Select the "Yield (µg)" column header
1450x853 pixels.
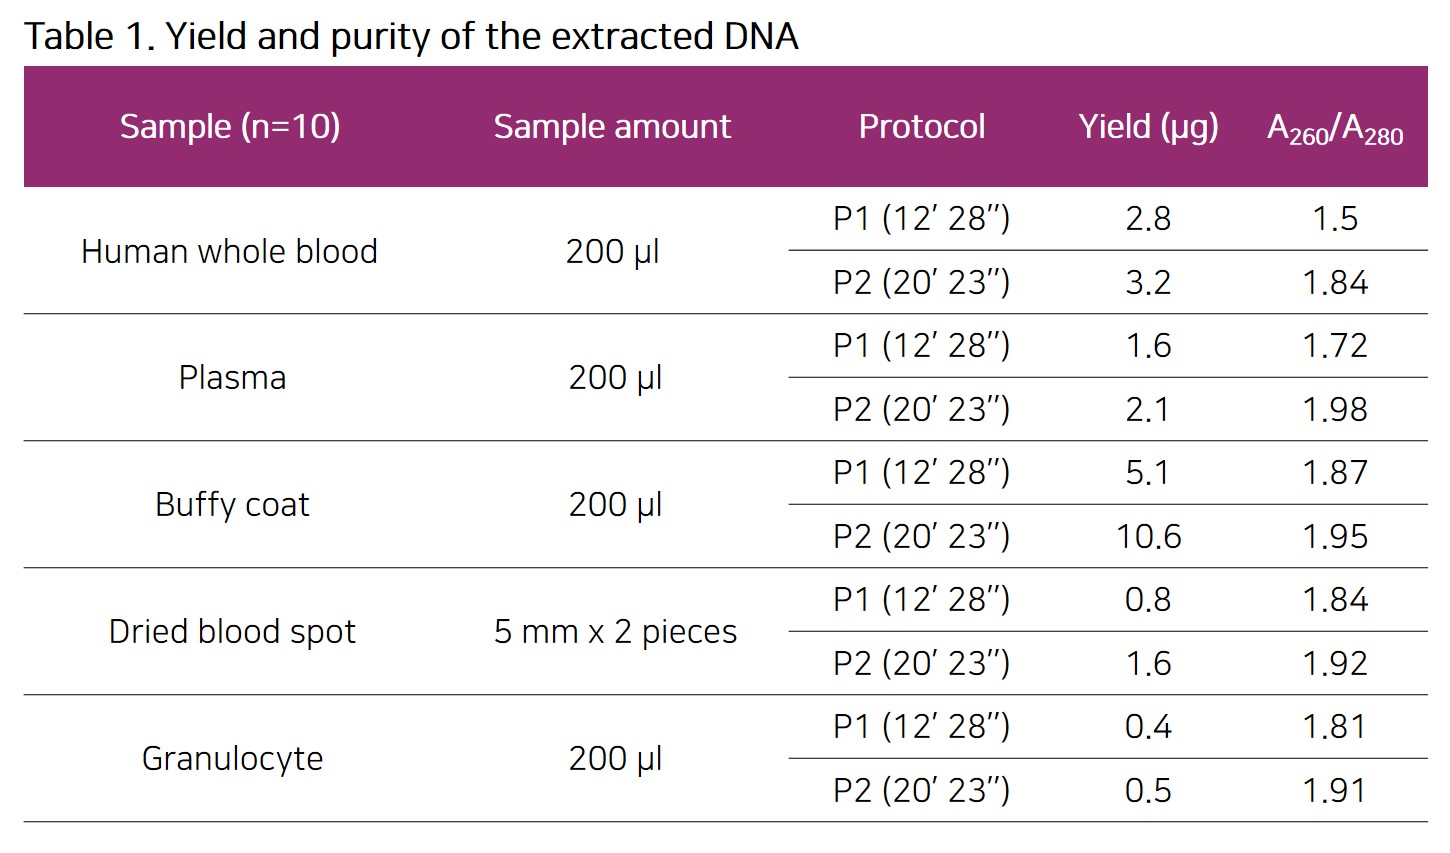(1148, 127)
